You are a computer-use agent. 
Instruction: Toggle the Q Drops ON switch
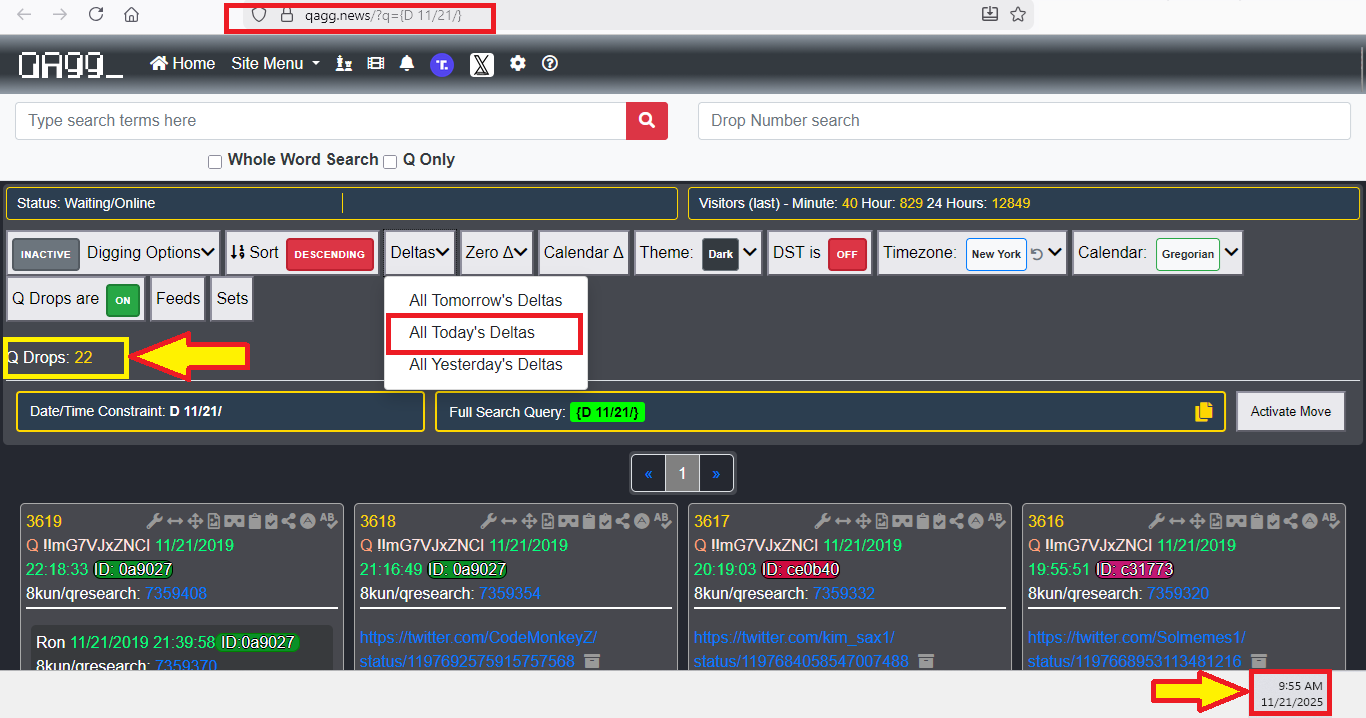[123, 300]
